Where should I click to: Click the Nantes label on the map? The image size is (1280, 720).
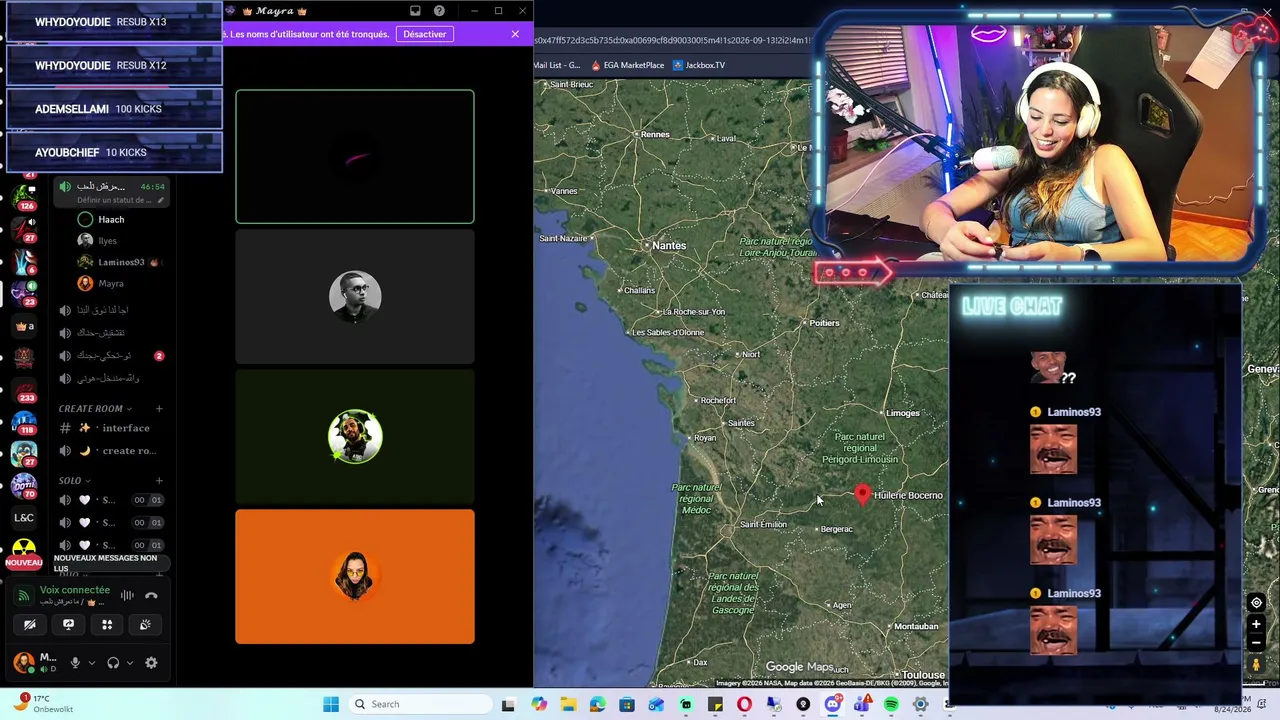(669, 245)
